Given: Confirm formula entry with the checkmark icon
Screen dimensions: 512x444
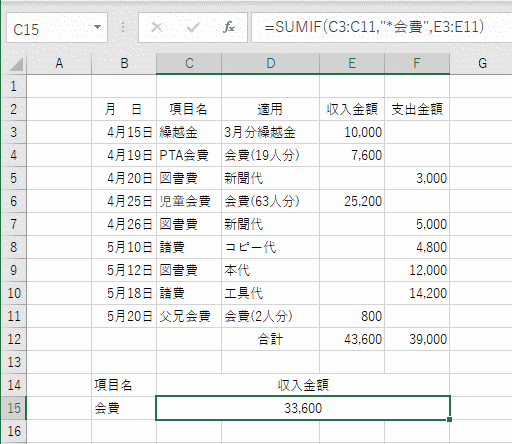Looking at the screenshot, I should (193, 27).
